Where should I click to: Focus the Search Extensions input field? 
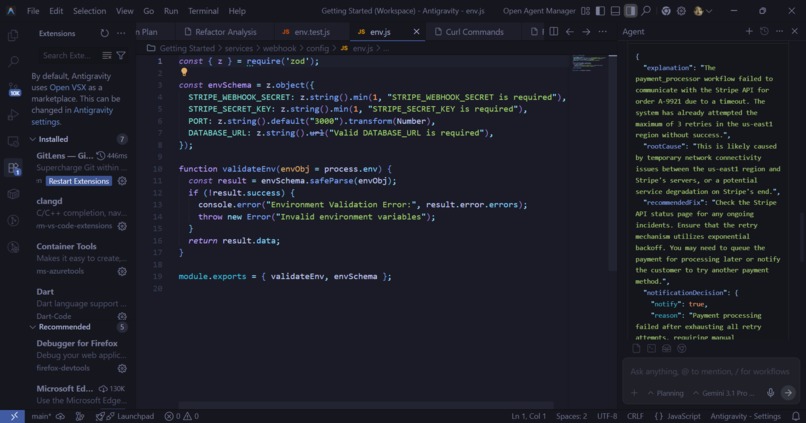pyautogui.click(x=69, y=56)
